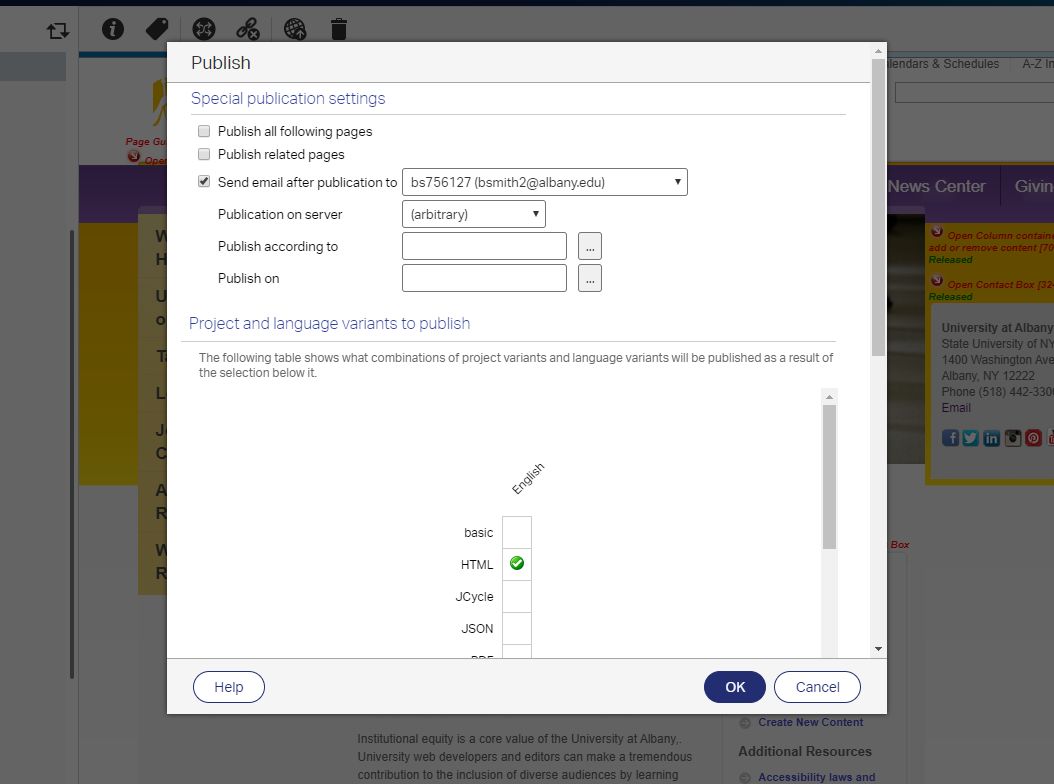The image size is (1054, 784).
Task: Click the Publish on date field
Action: point(484,278)
